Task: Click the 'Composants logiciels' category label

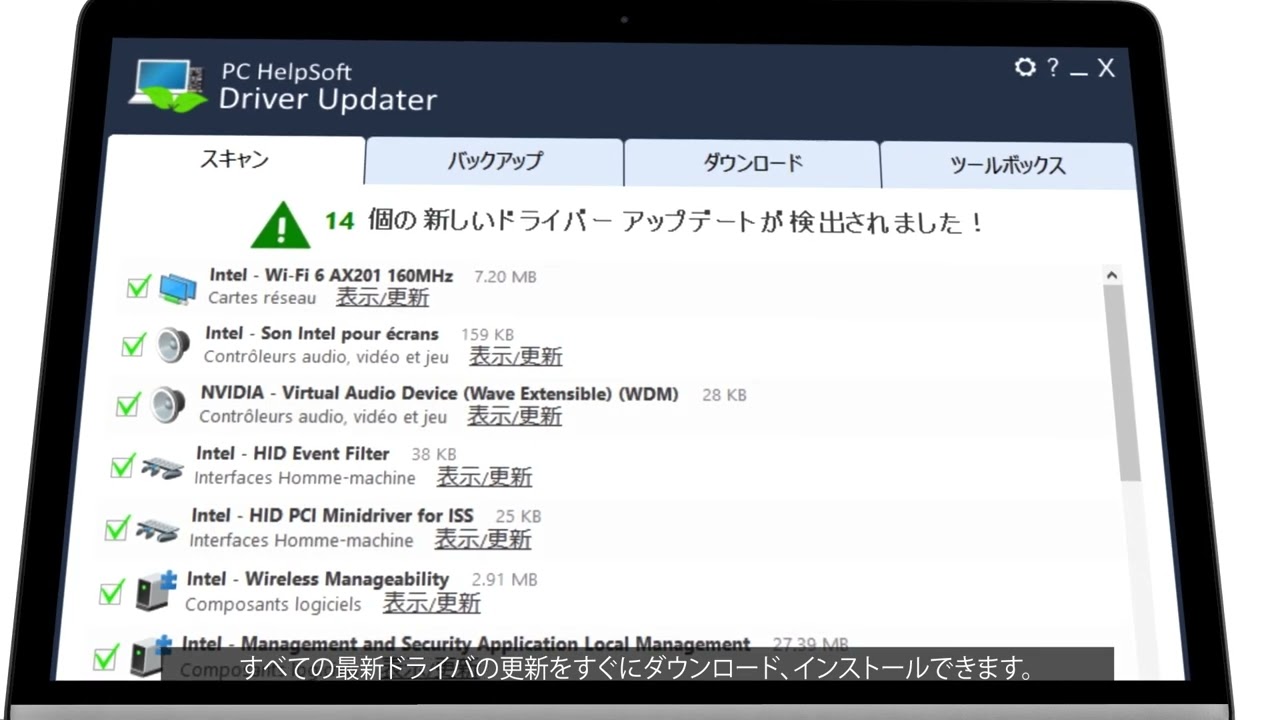Action: (x=273, y=604)
